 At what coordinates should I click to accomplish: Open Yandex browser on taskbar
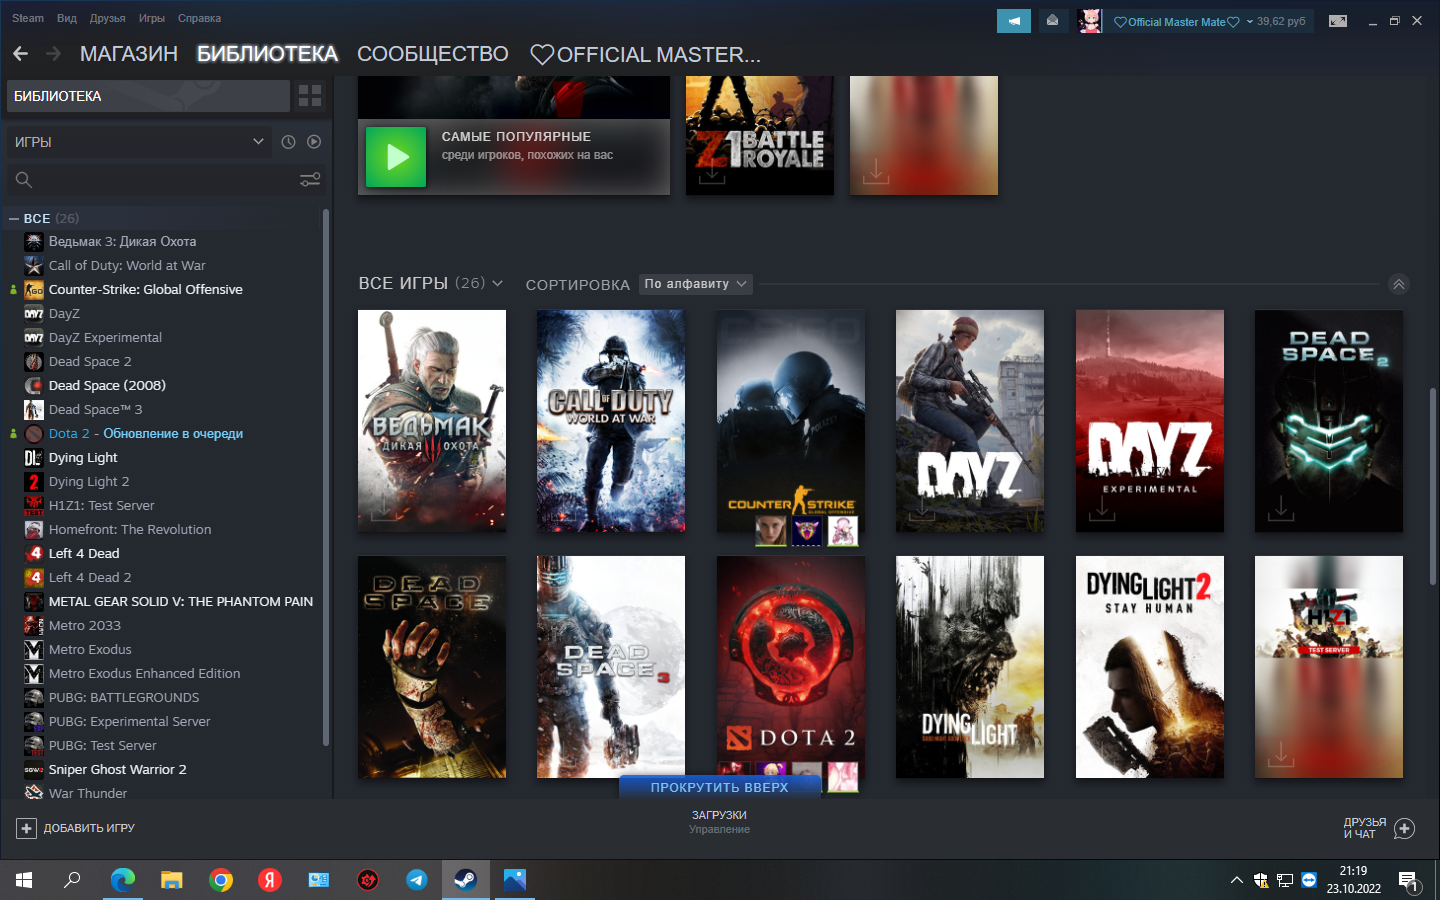270,880
